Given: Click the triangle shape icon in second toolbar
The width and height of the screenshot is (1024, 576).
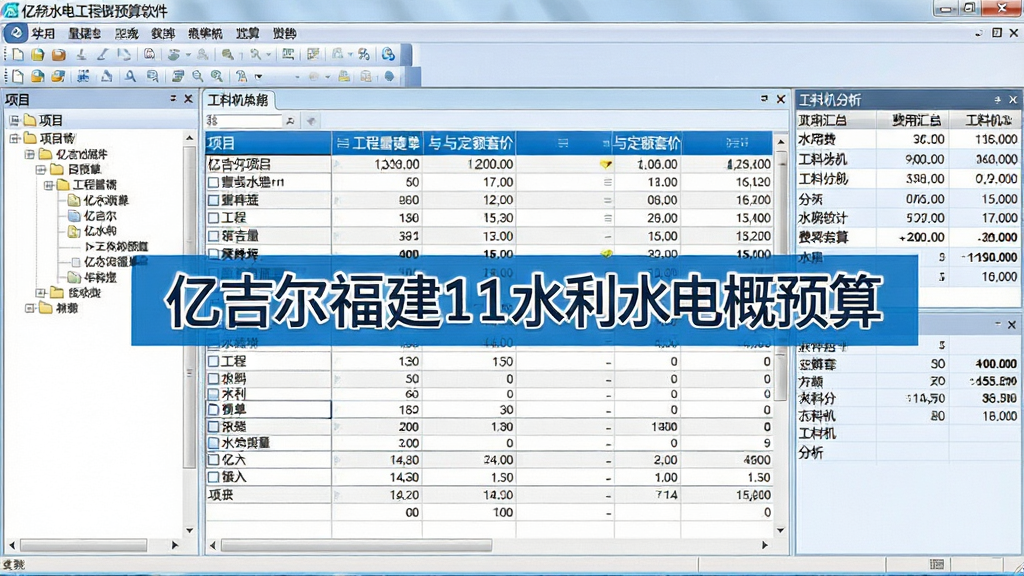Looking at the screenshot, I should (106, 76).
